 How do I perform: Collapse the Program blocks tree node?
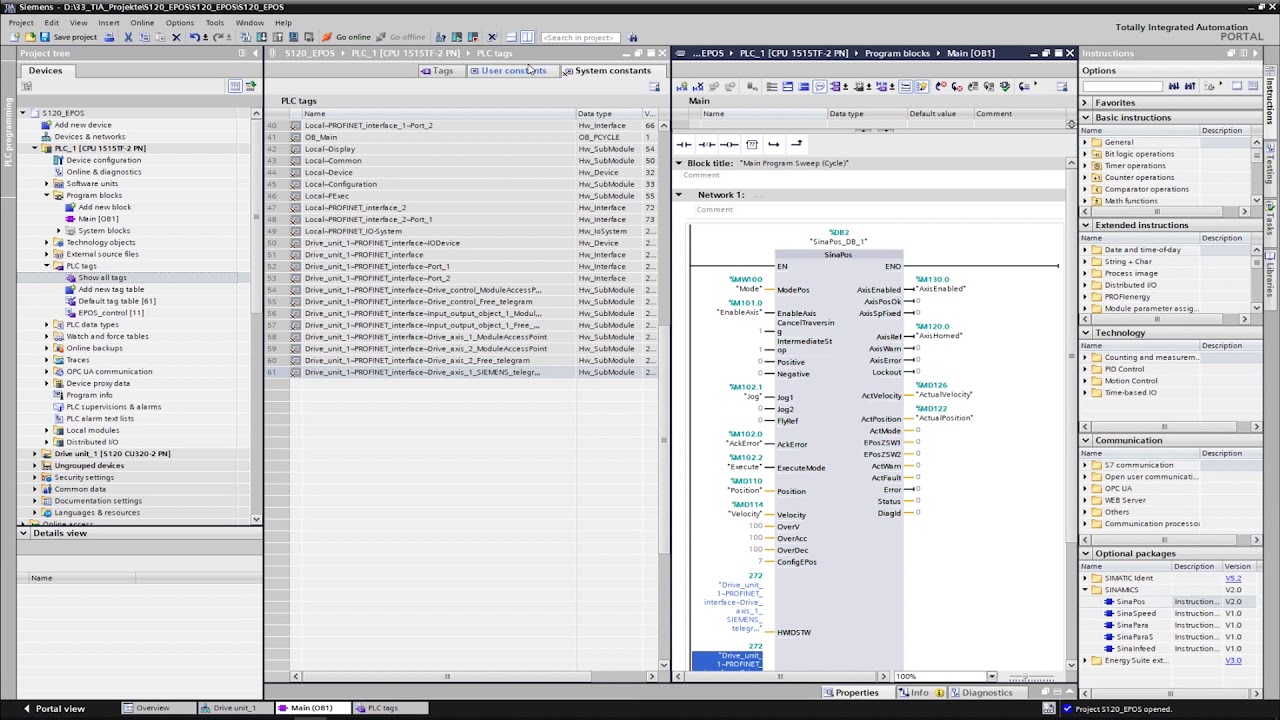pyautogui.click(x=46, y=196)
